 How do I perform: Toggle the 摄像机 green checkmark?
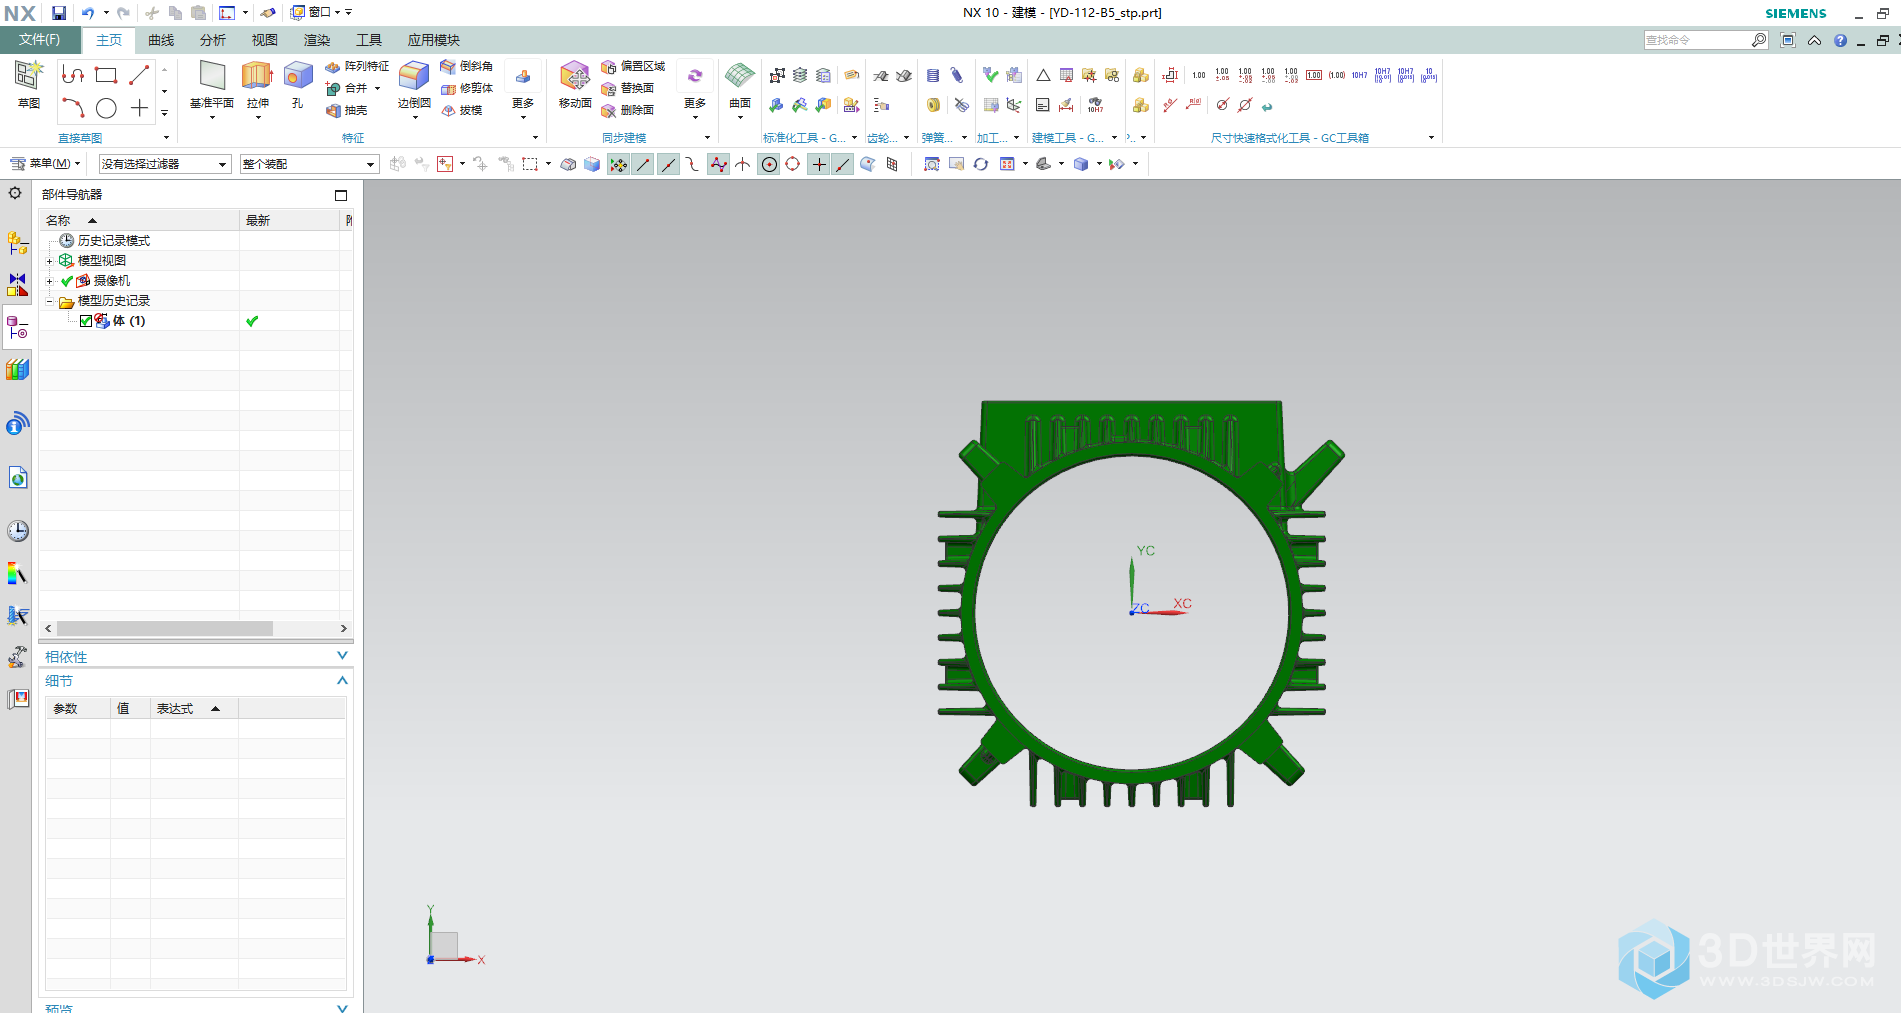click(x=67, y=281)
